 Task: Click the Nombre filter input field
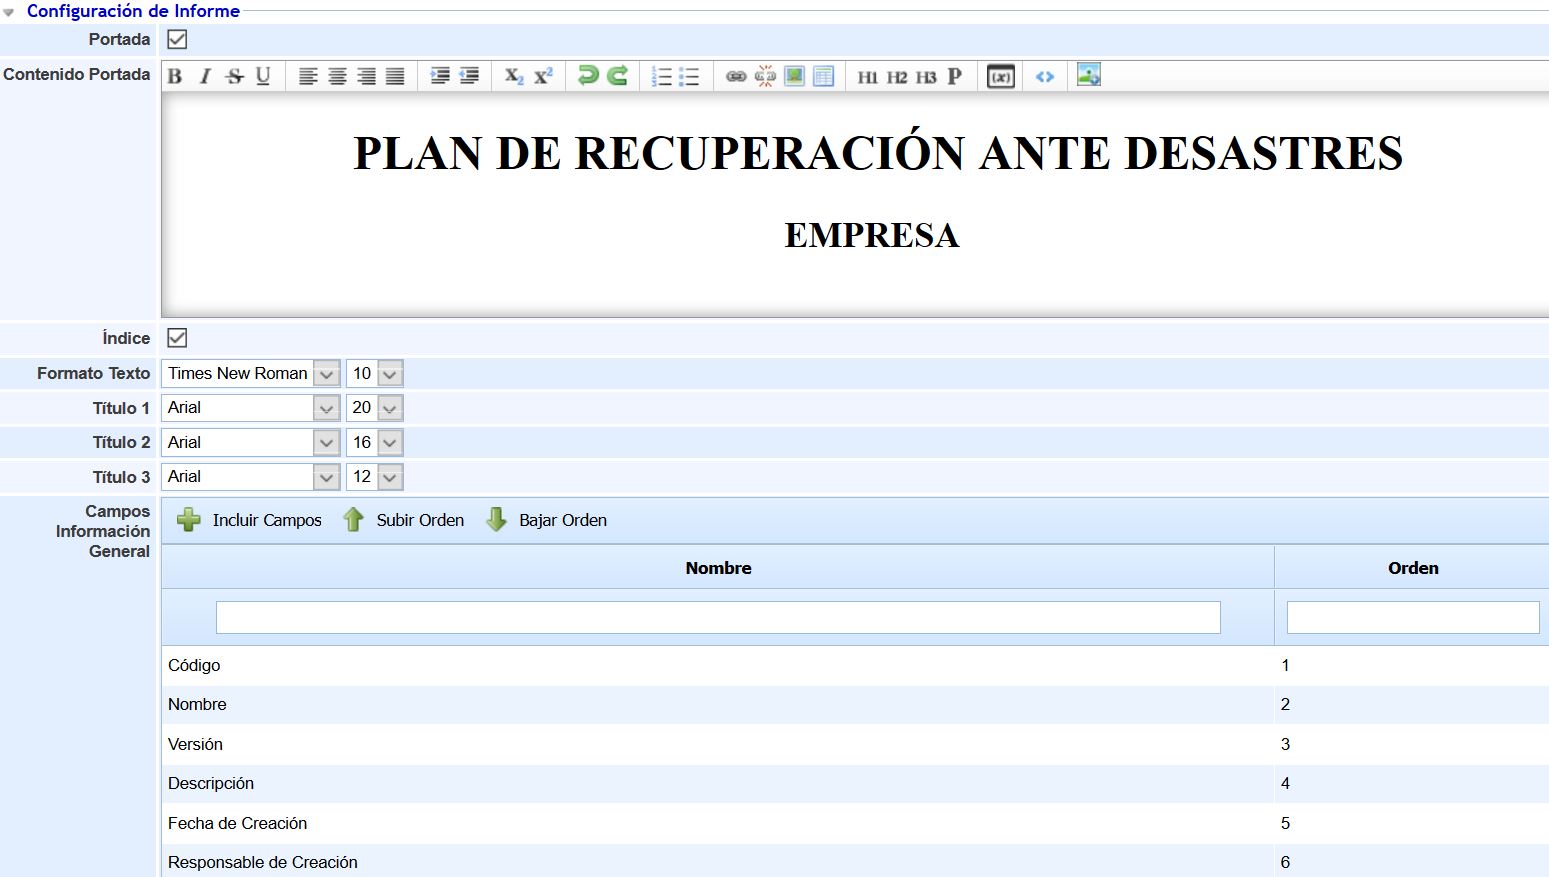(718, 617)
